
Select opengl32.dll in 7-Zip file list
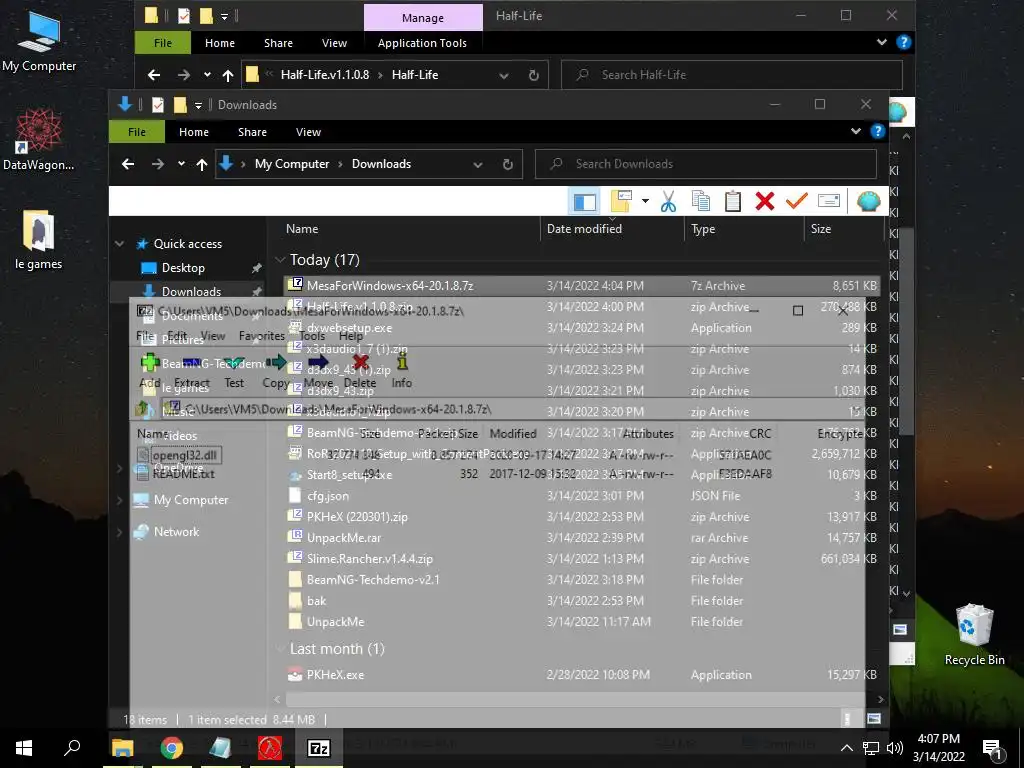click(185, 455)
